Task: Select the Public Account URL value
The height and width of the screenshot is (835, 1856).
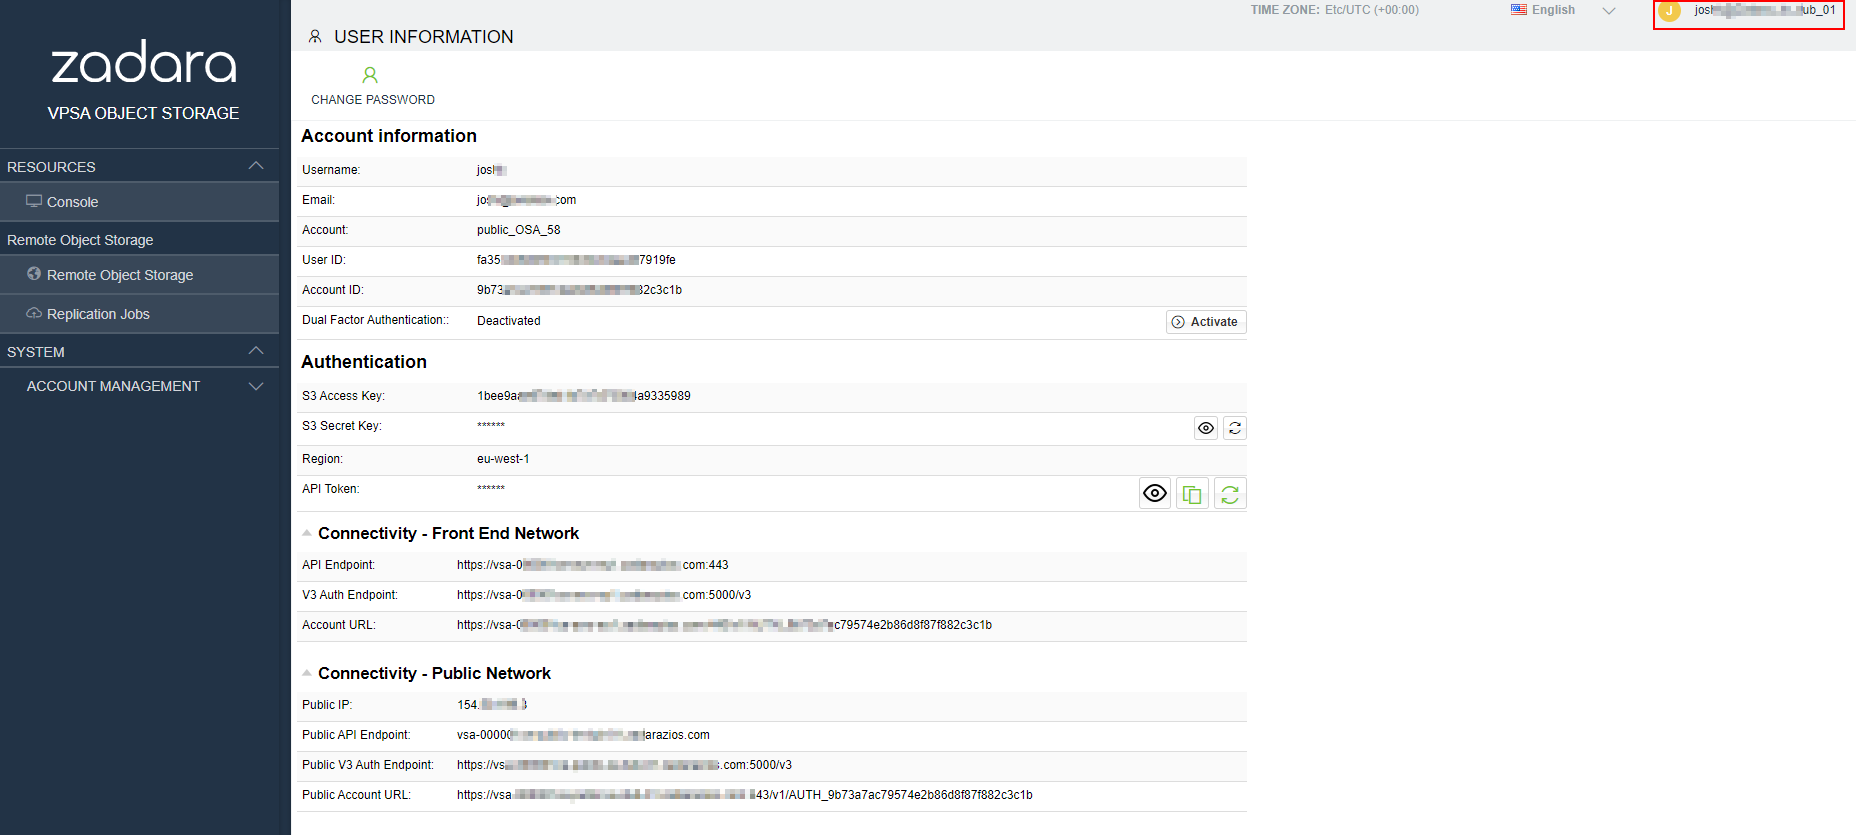Action: 745,795
